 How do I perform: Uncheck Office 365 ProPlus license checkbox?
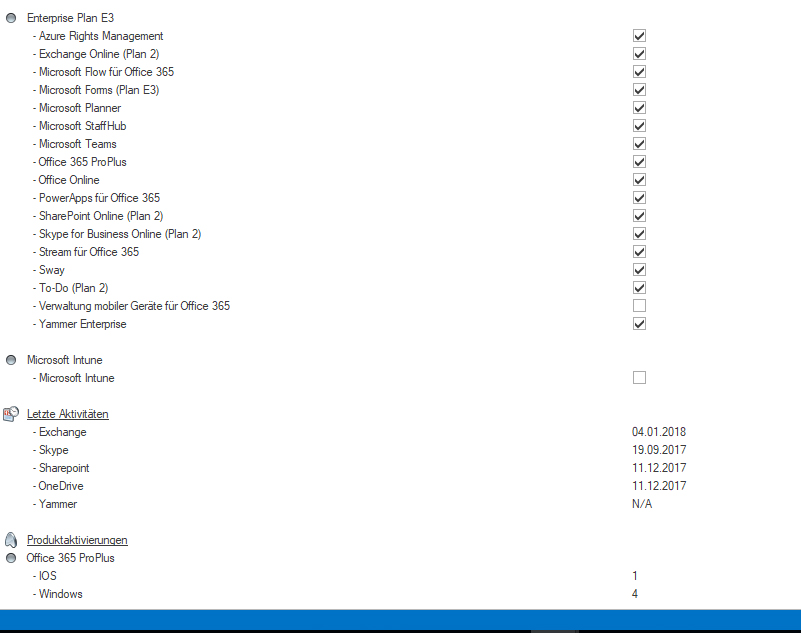point(639,162)
